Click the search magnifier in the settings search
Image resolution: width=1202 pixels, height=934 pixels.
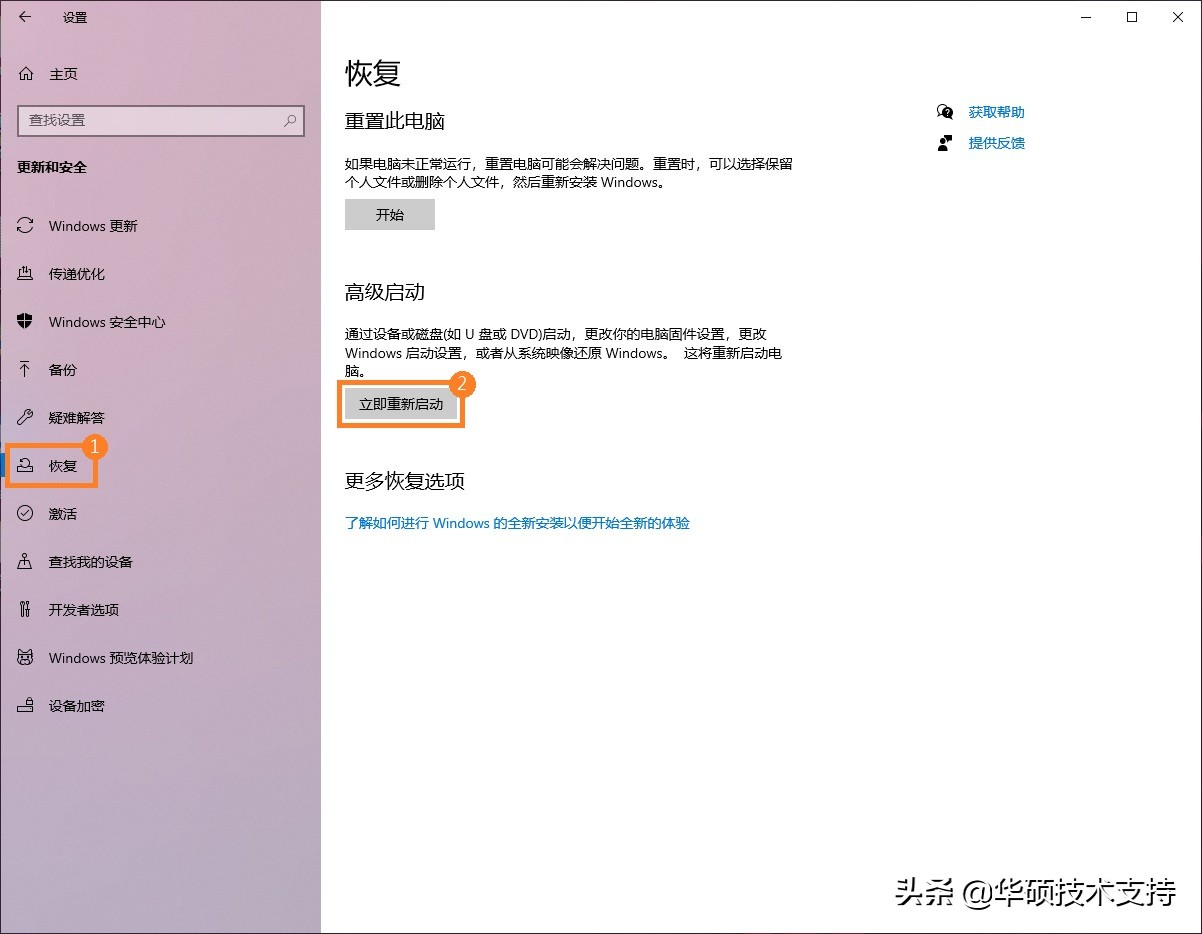tap(290, 120)
